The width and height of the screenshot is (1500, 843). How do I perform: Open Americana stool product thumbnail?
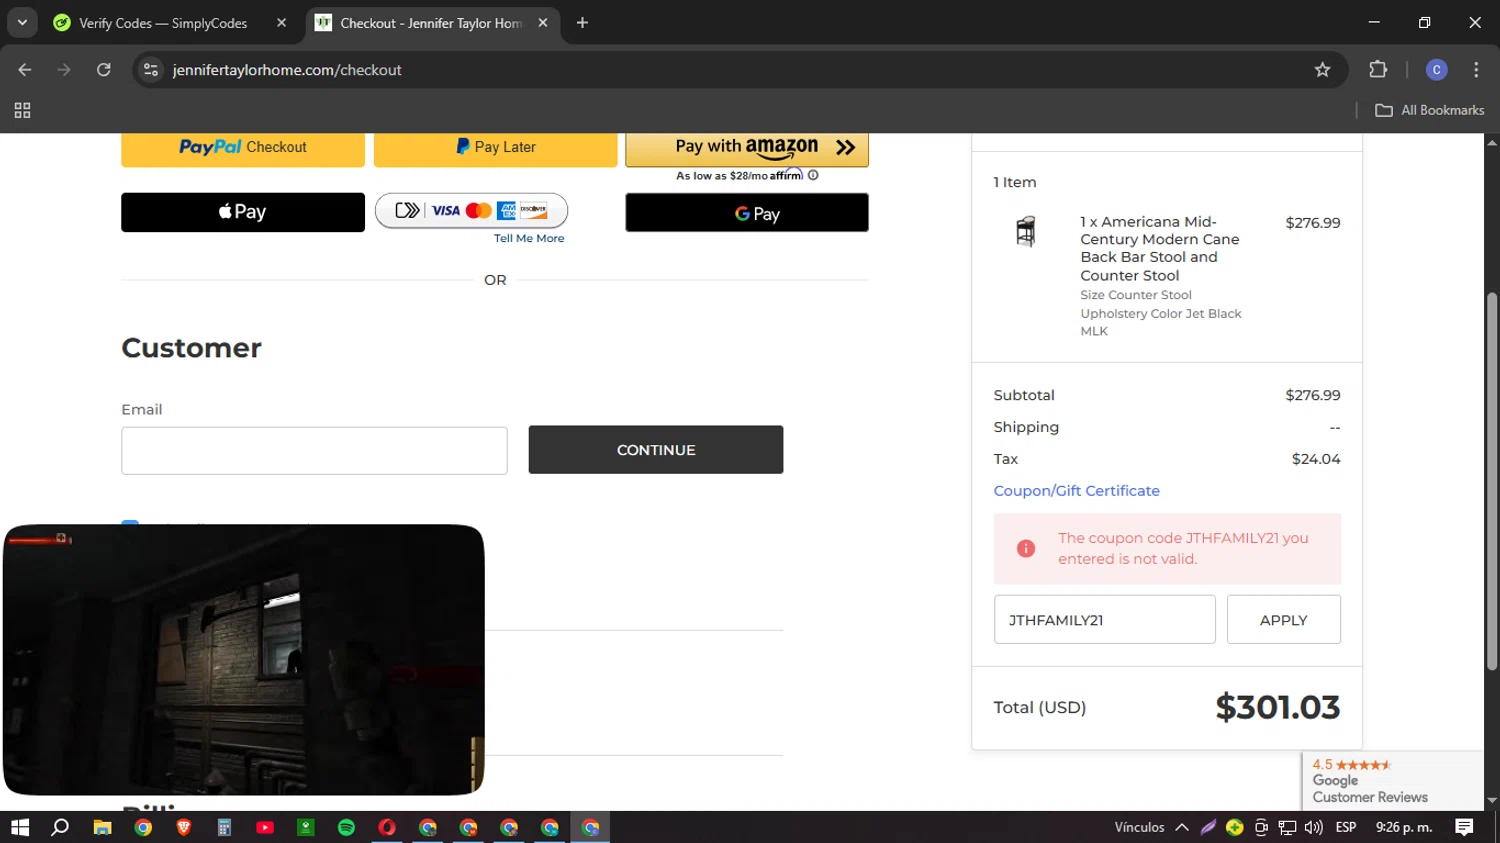[x=1026, y=231]
